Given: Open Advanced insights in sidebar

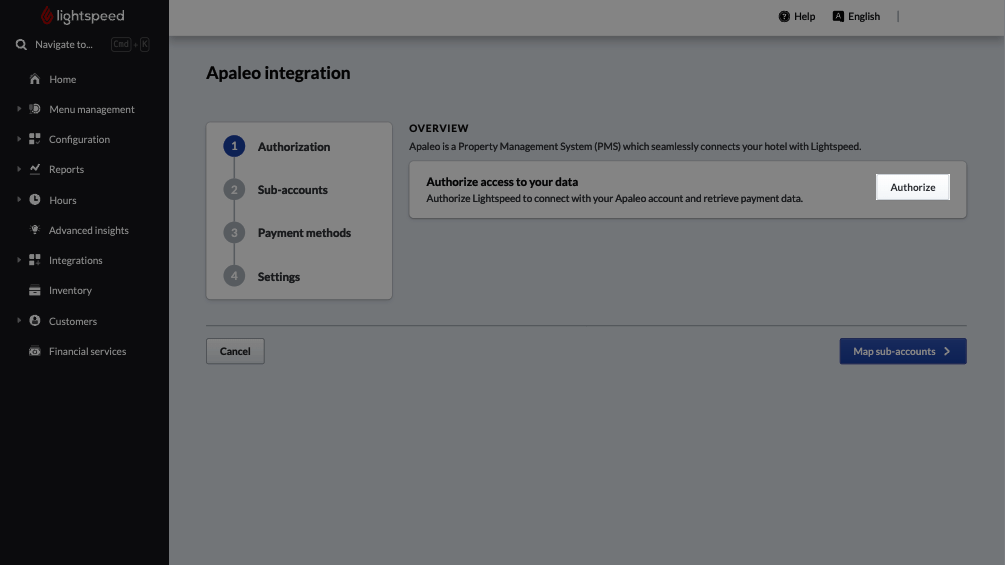Looking at the screenshot, I should coord(88,231).
